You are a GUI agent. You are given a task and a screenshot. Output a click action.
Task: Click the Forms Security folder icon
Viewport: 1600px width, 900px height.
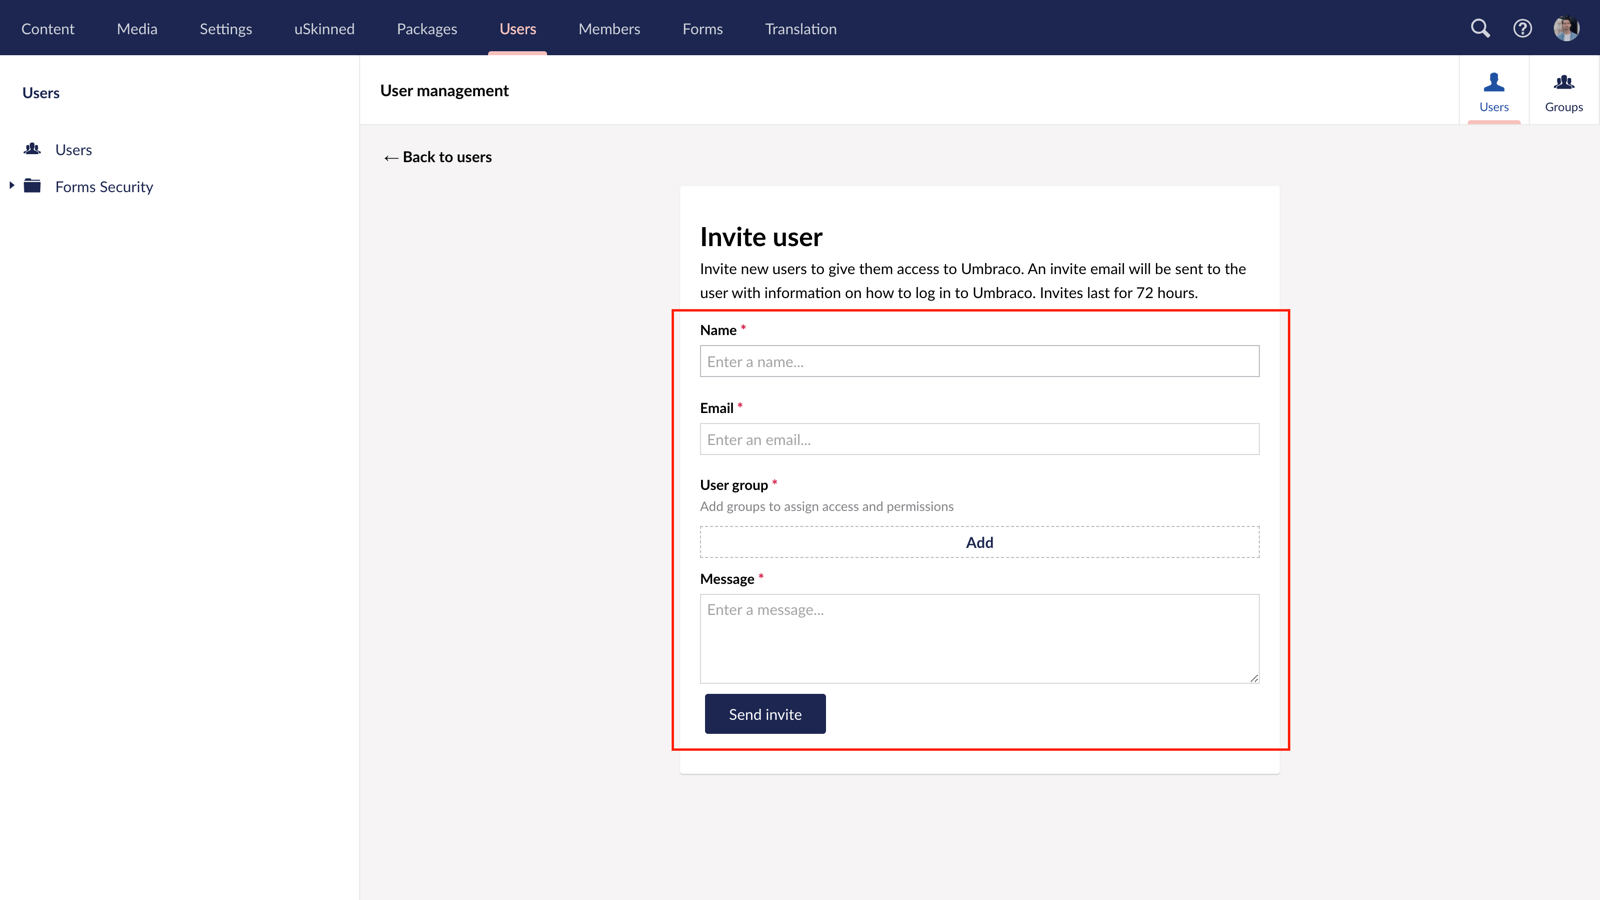pos(31,186)
